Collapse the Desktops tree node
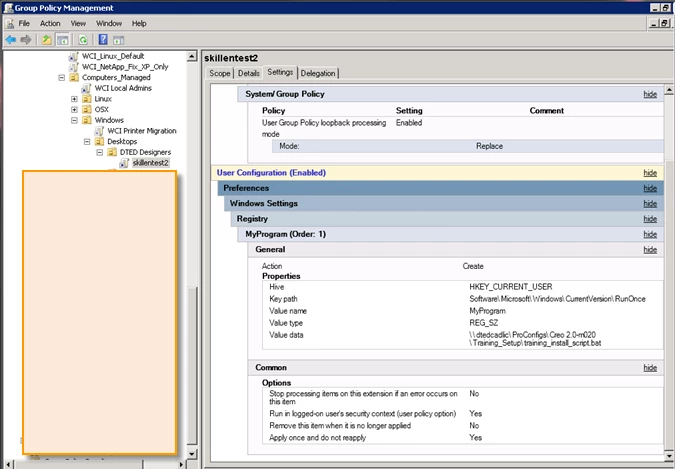This screenshot has height=469, width=675. 87,141
